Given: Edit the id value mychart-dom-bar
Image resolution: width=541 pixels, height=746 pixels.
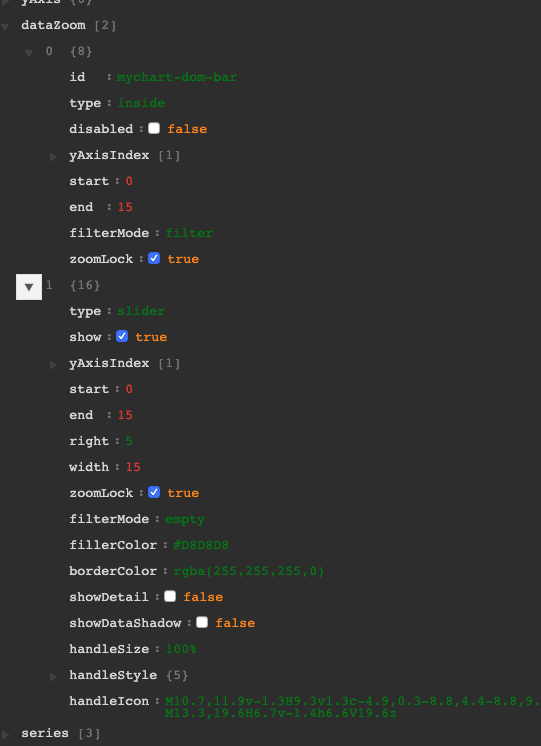Looking at the screenshot, I should tap(177, 77).
